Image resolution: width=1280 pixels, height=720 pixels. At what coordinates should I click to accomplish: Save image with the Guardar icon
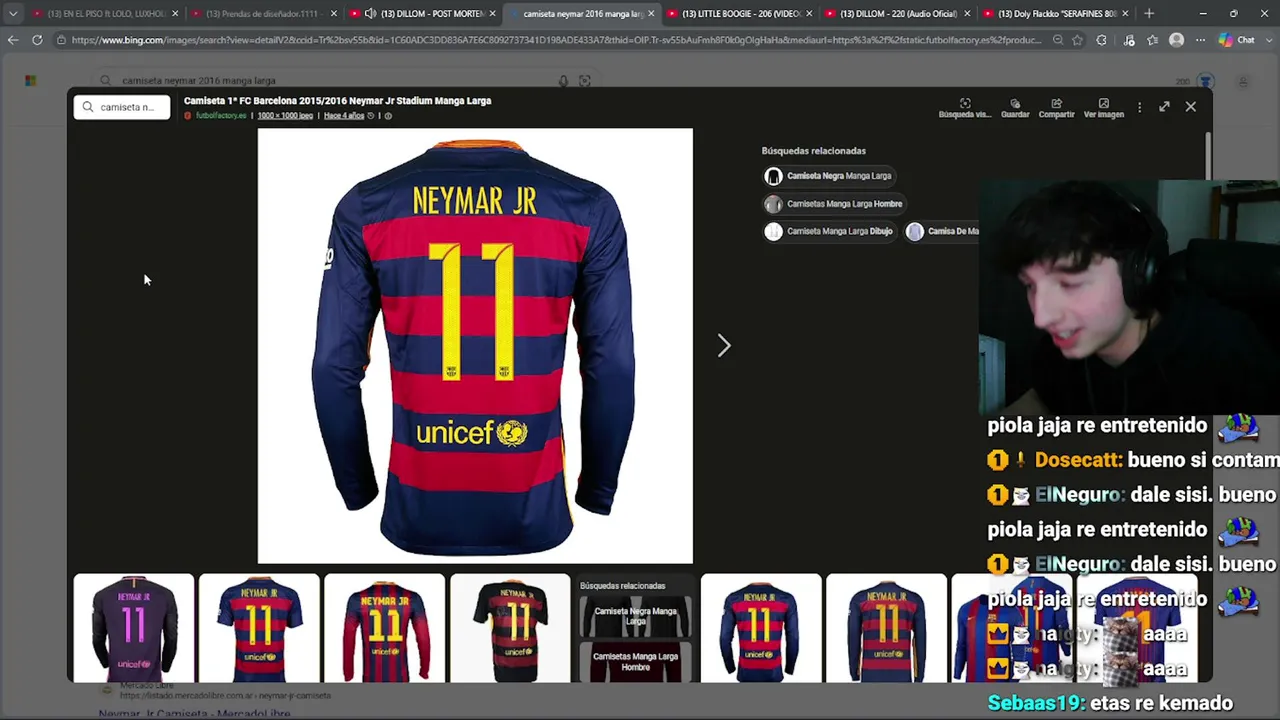pyautogui.click(x=1015, y=108)
